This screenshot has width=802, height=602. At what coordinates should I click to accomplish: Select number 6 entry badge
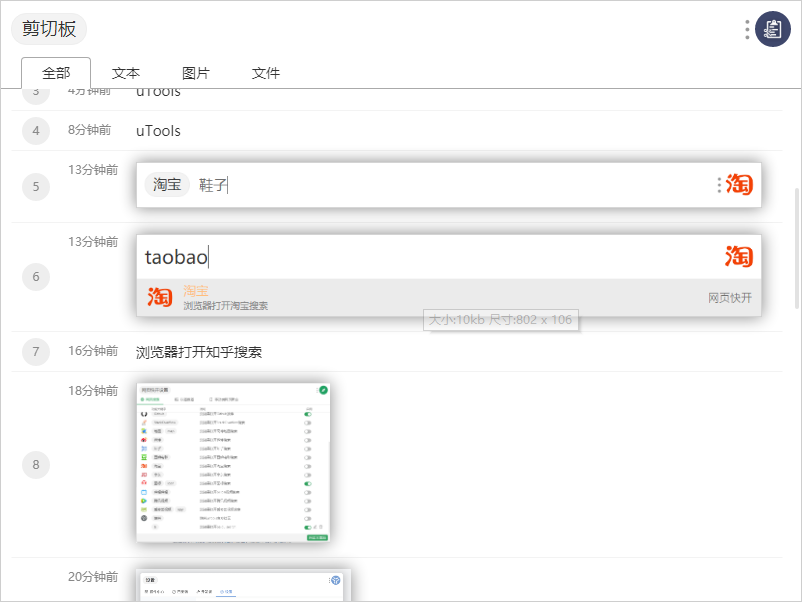[x=36, y=277]
